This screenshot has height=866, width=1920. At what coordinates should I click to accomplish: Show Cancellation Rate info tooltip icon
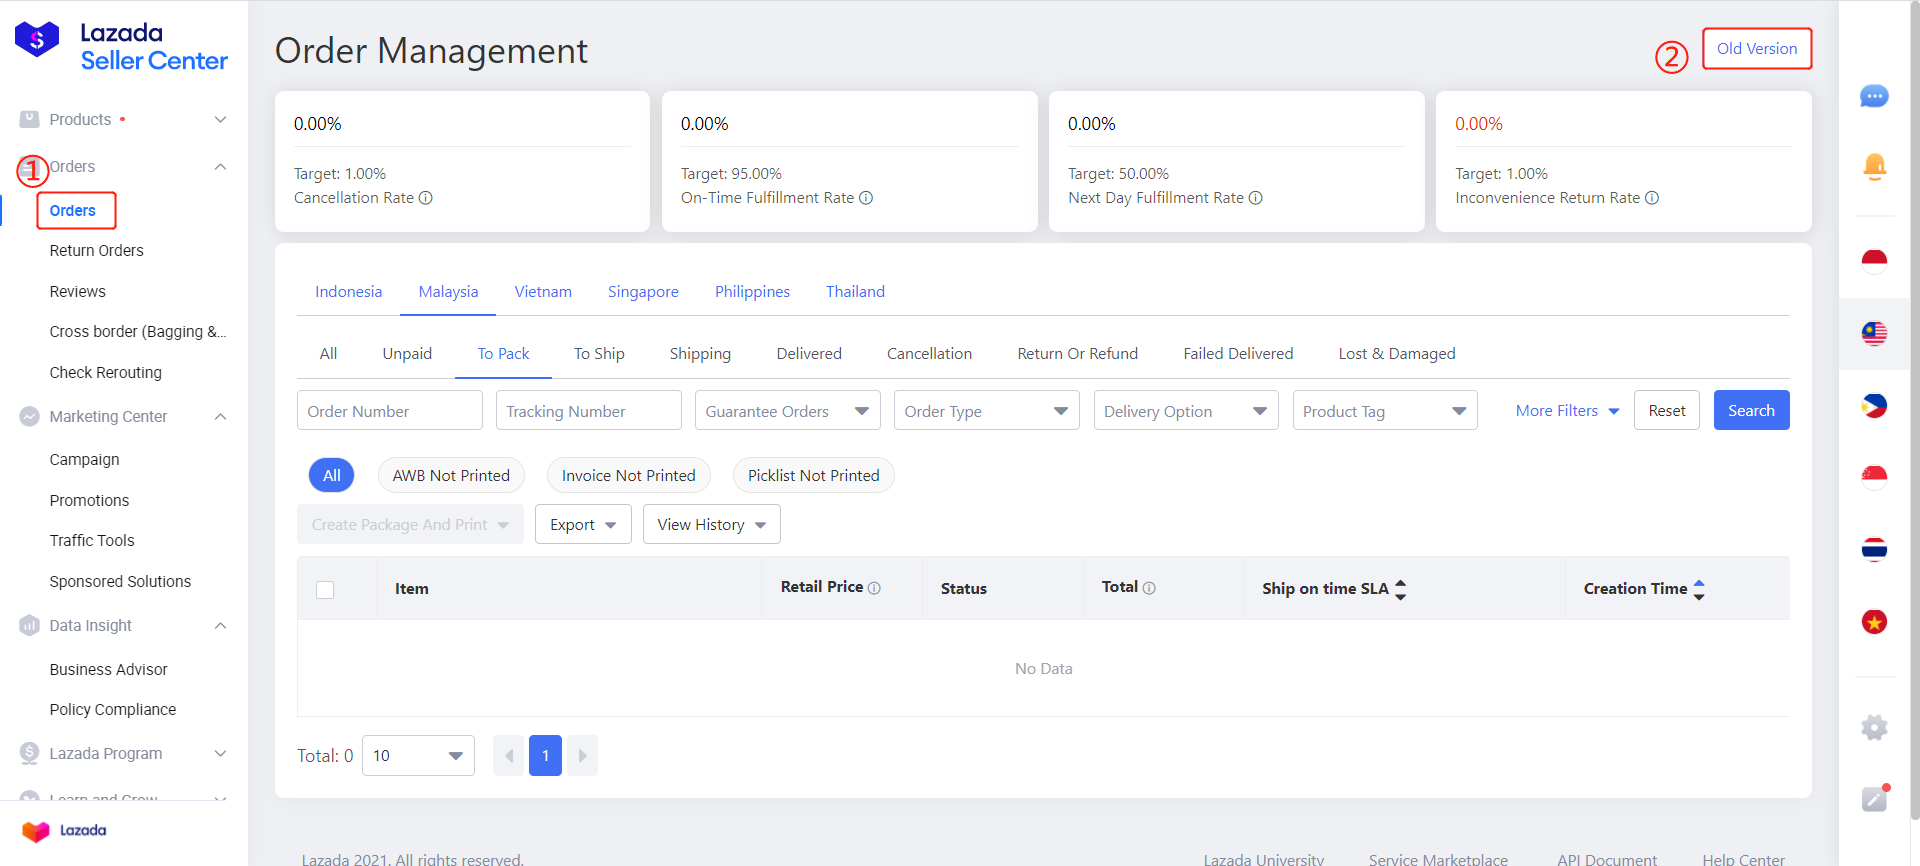(x=425, y=198)
